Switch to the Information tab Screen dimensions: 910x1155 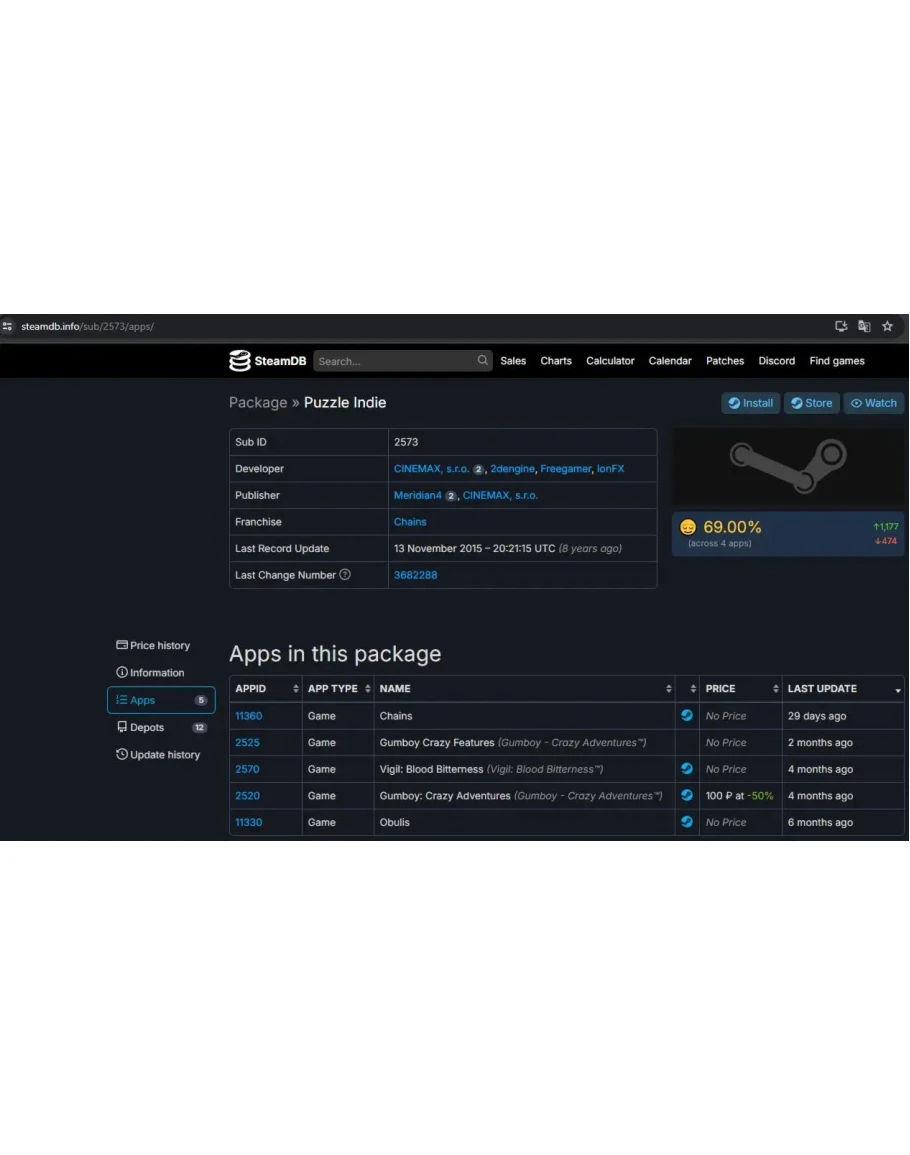(150, 673)
